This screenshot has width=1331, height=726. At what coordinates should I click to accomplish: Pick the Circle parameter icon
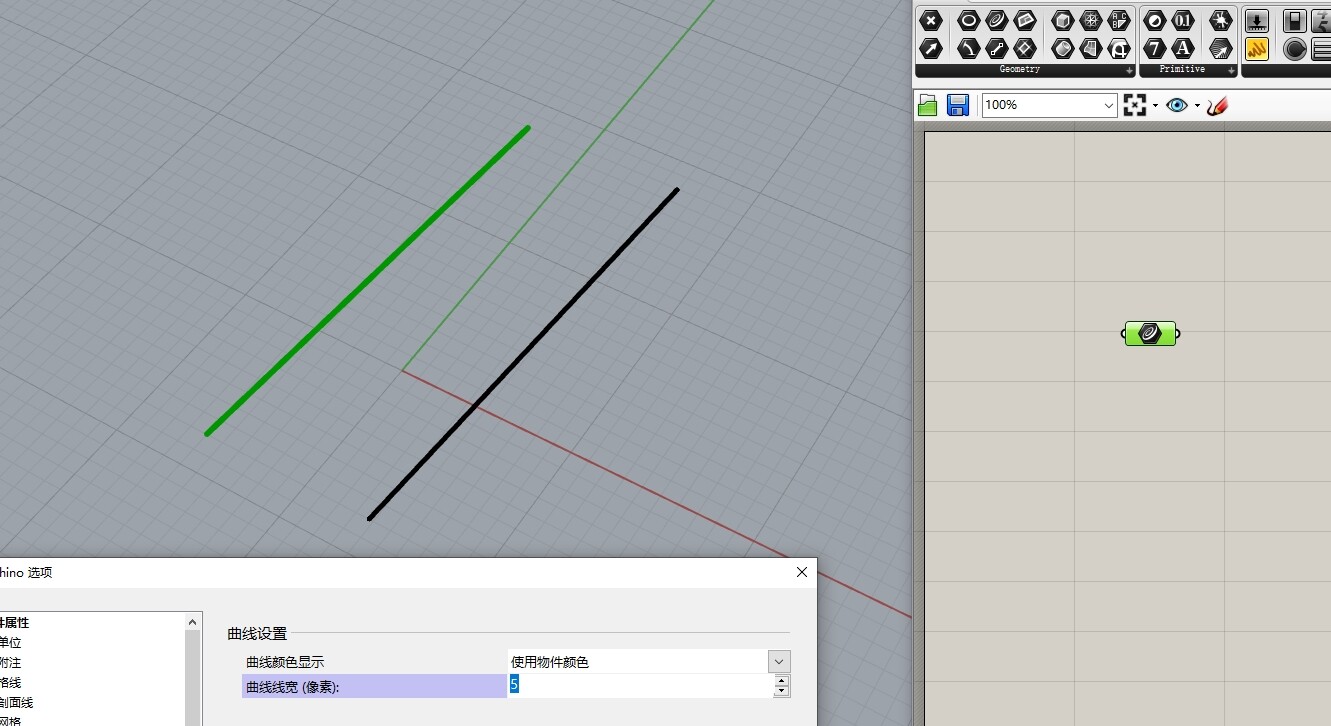point(968,21)
